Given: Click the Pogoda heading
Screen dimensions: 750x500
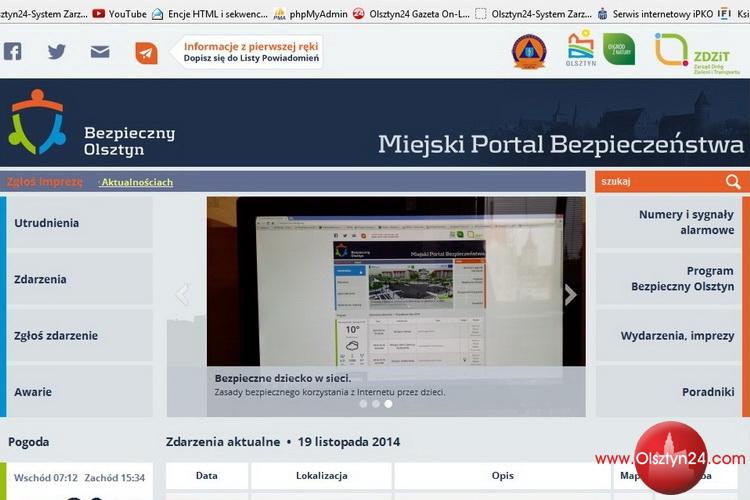Looking at the screenshot, I should click(29, 442).
